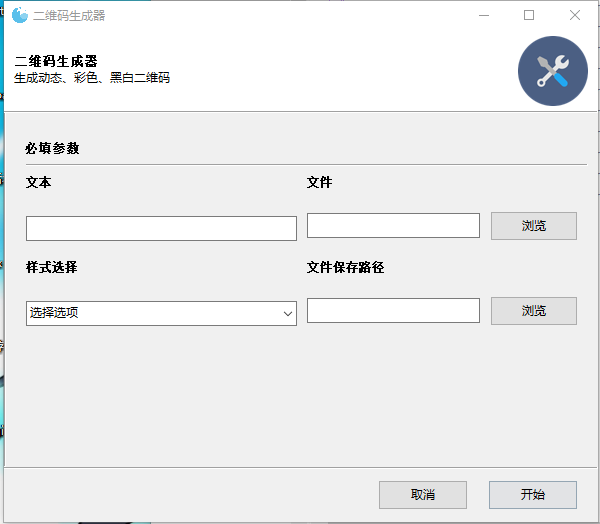Click 浏览 button for 文件保存路径
The height and width of the screenshot is (524, 600).
click(x=533, y=311)
